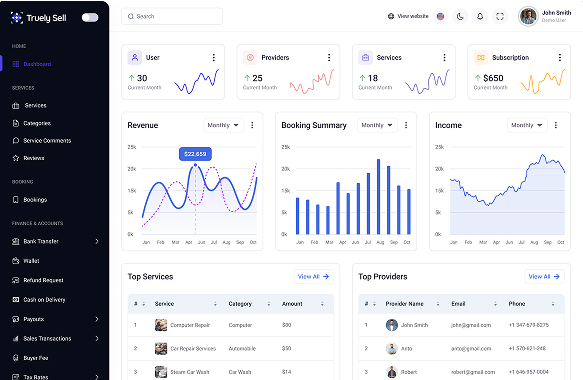Open Services in the sidebar

point(35,106)
